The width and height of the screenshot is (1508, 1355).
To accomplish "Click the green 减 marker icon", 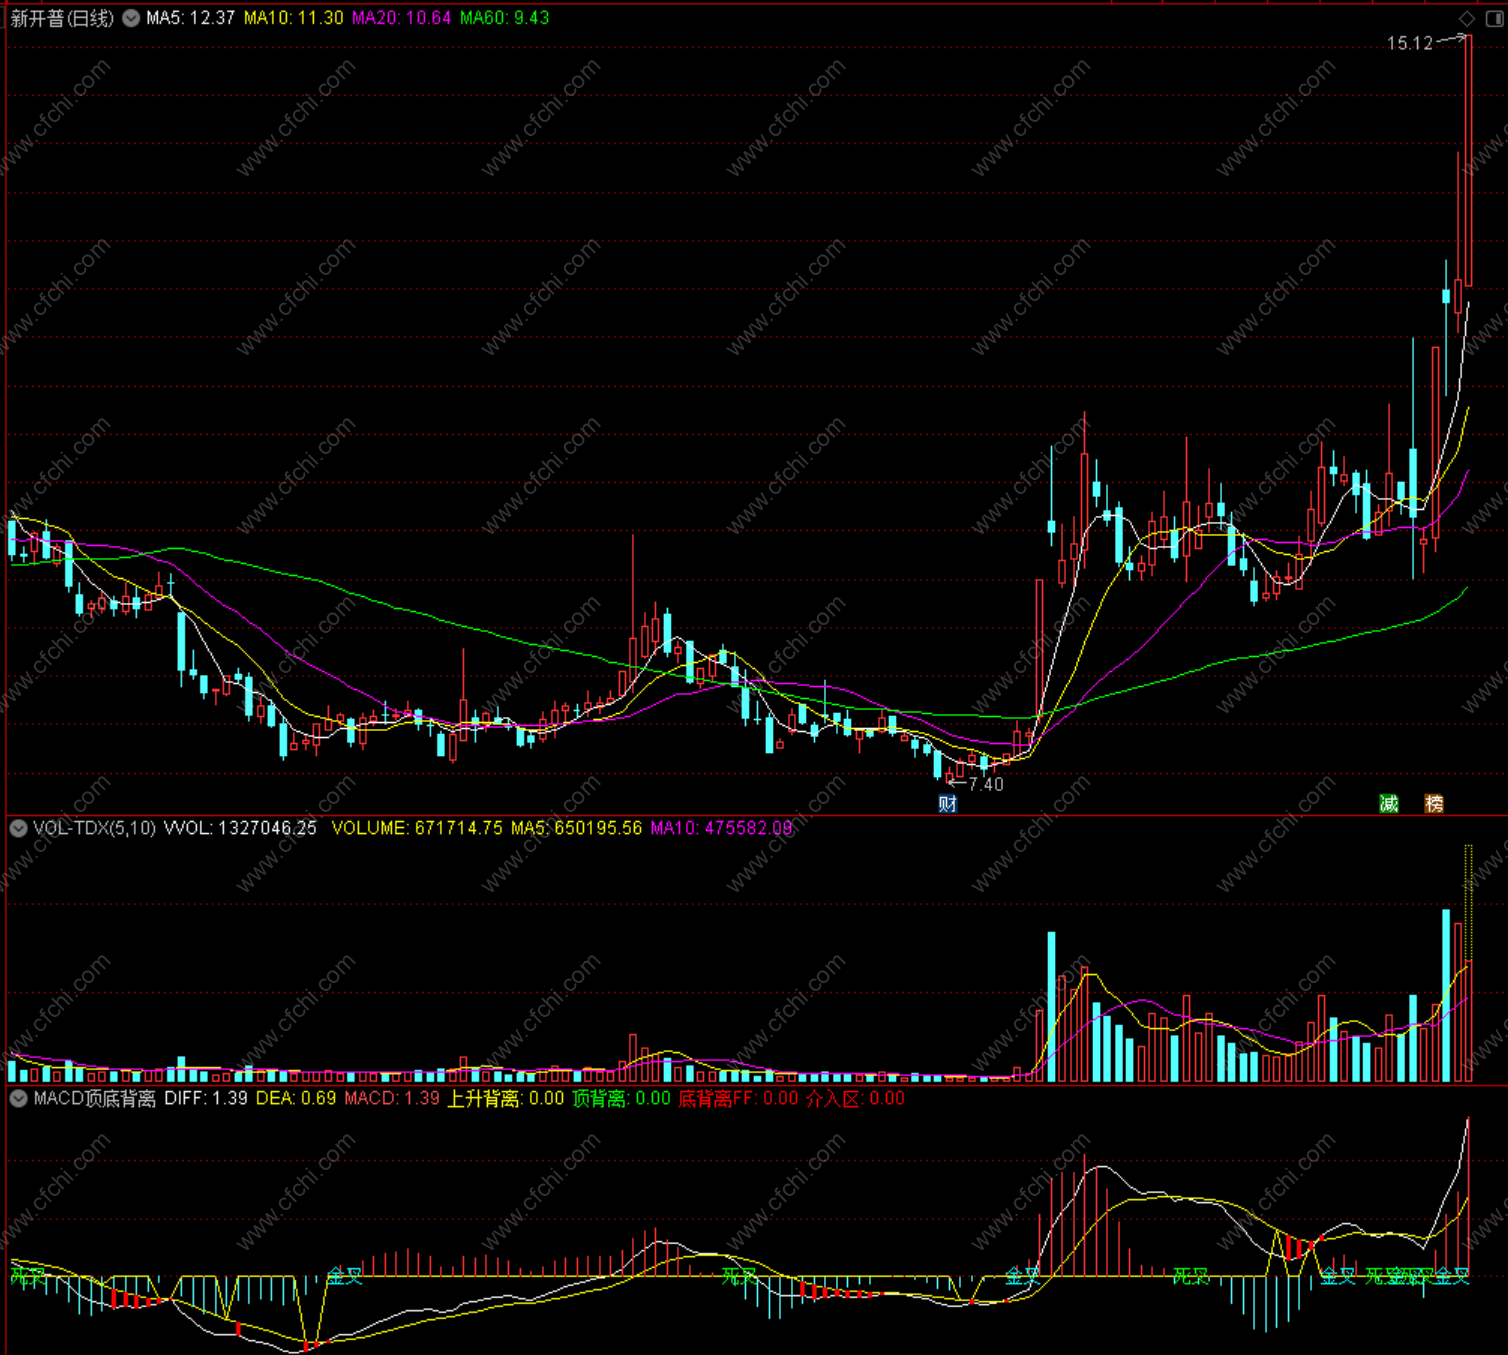I will coord(1389,803).
